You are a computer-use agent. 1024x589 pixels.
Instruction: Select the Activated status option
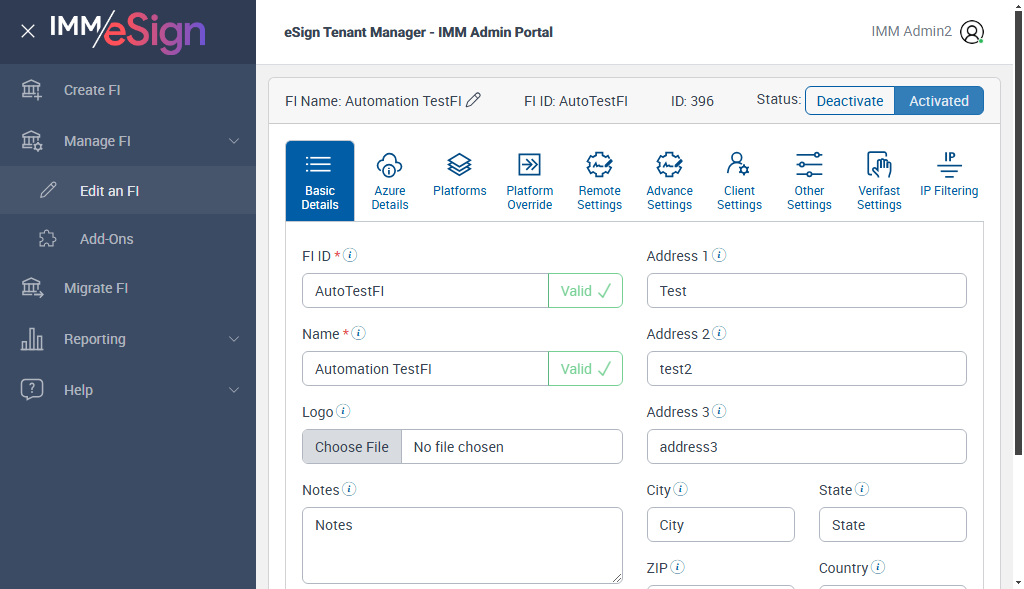(x=939, y=101)
